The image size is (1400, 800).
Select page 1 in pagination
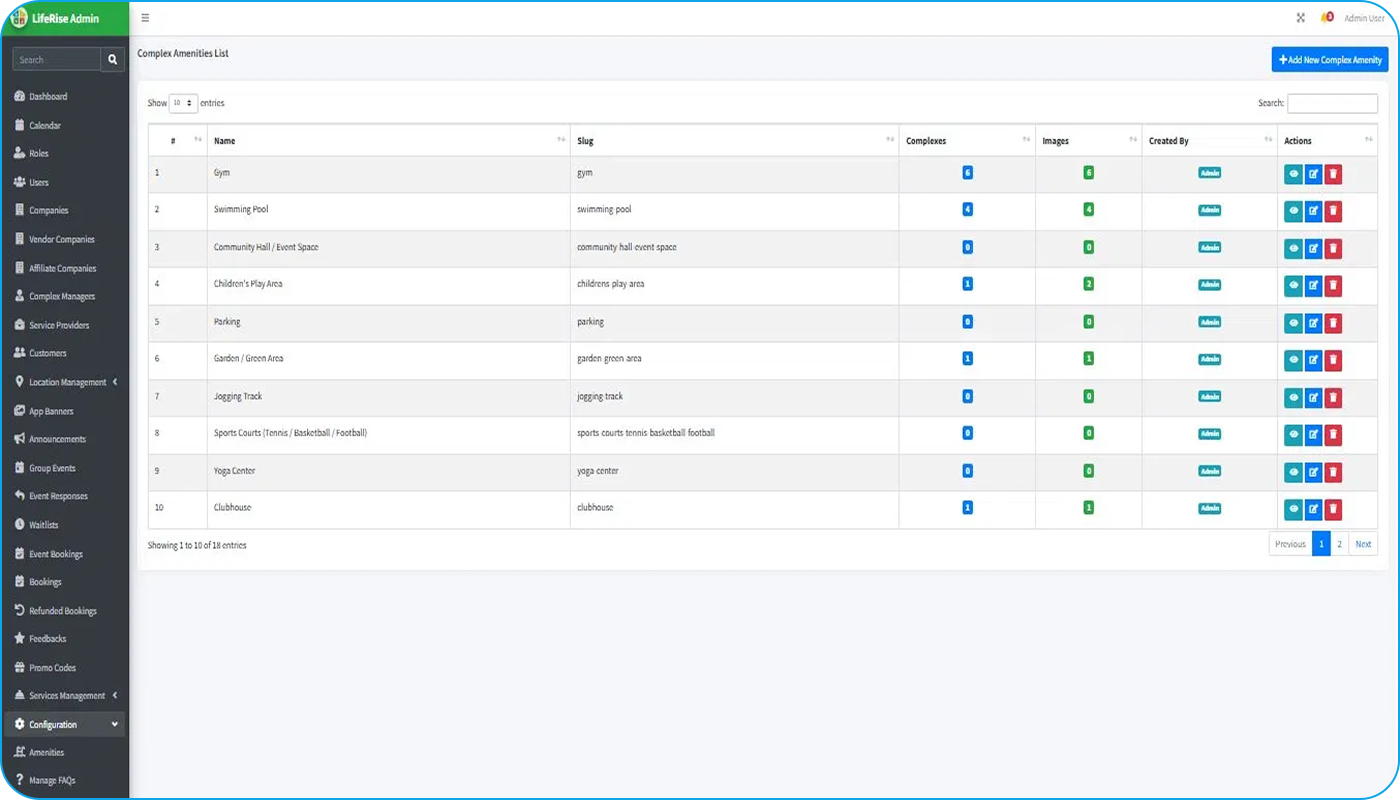1321,544
